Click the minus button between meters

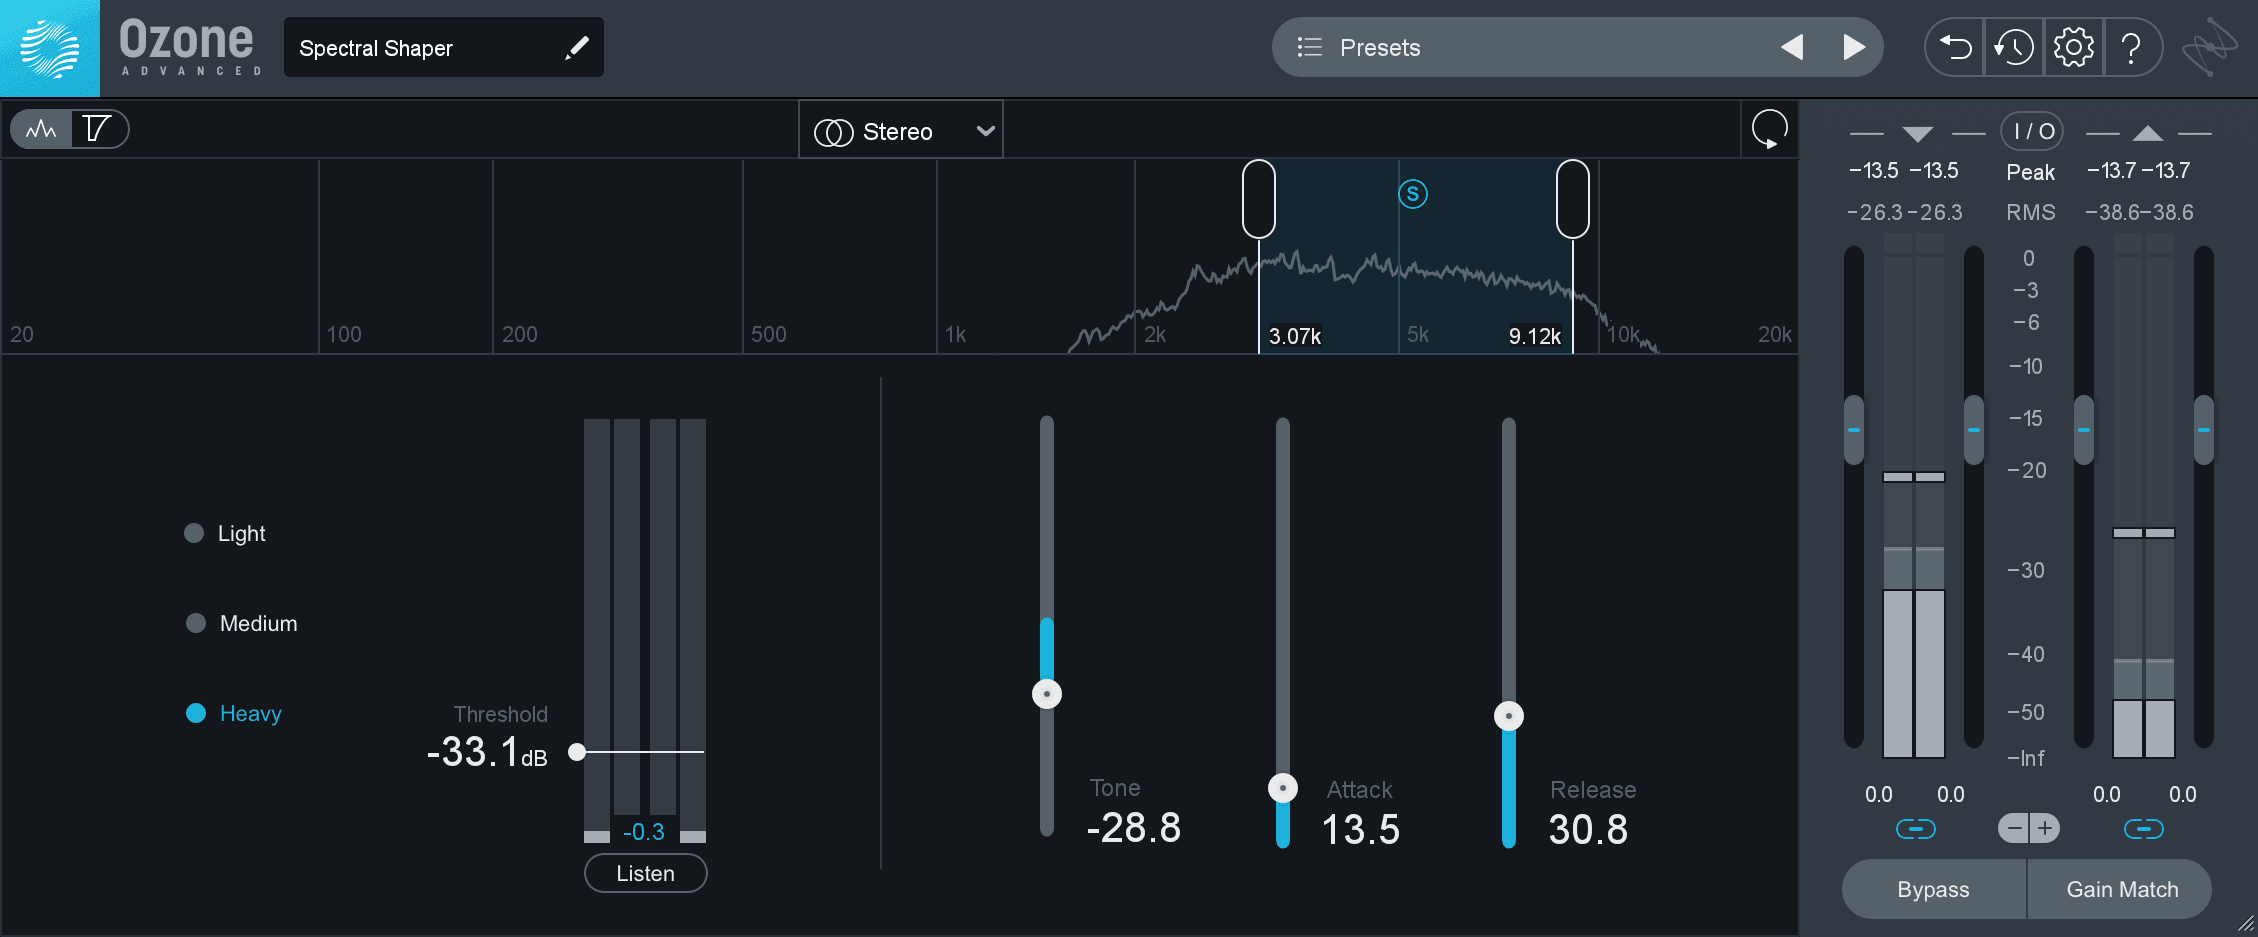2014,828
